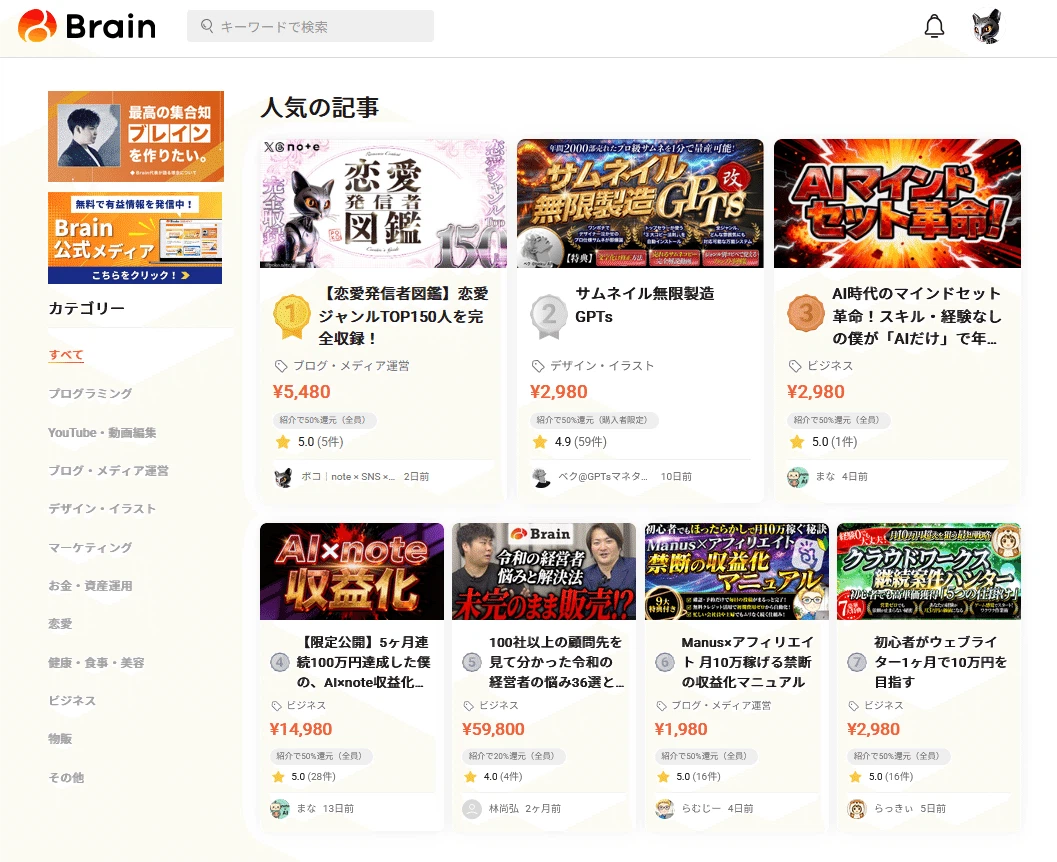Select the すべて category

66,355
